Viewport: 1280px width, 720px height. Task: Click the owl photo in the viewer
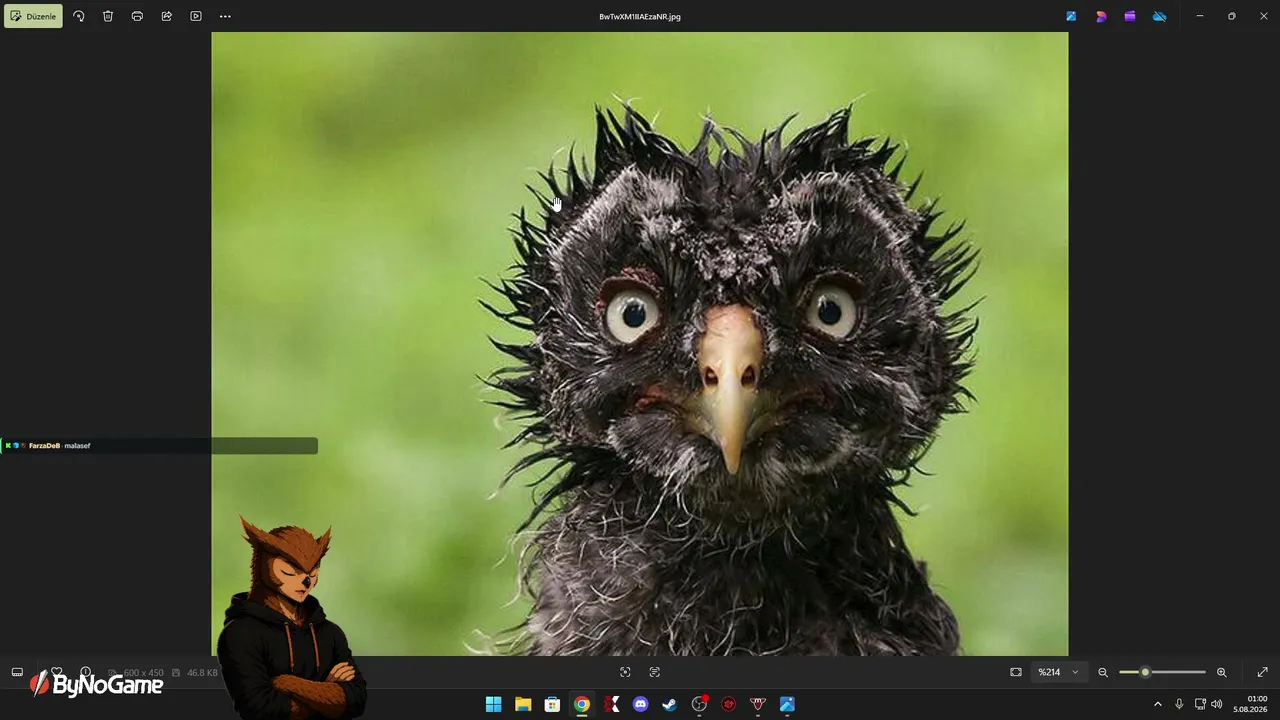640,344
